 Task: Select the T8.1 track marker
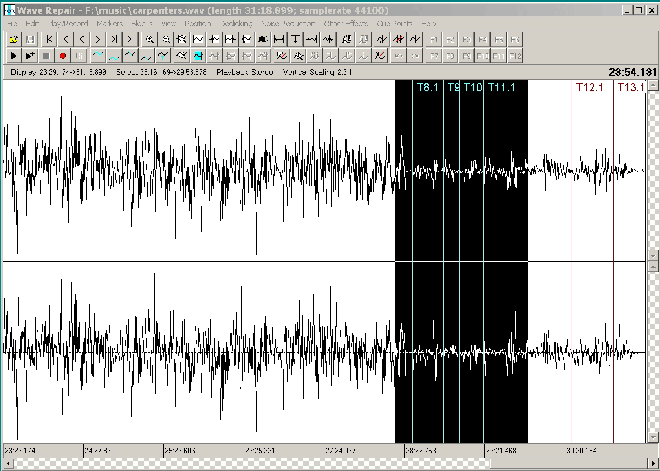pyautogui.click(x=427, y=88)
